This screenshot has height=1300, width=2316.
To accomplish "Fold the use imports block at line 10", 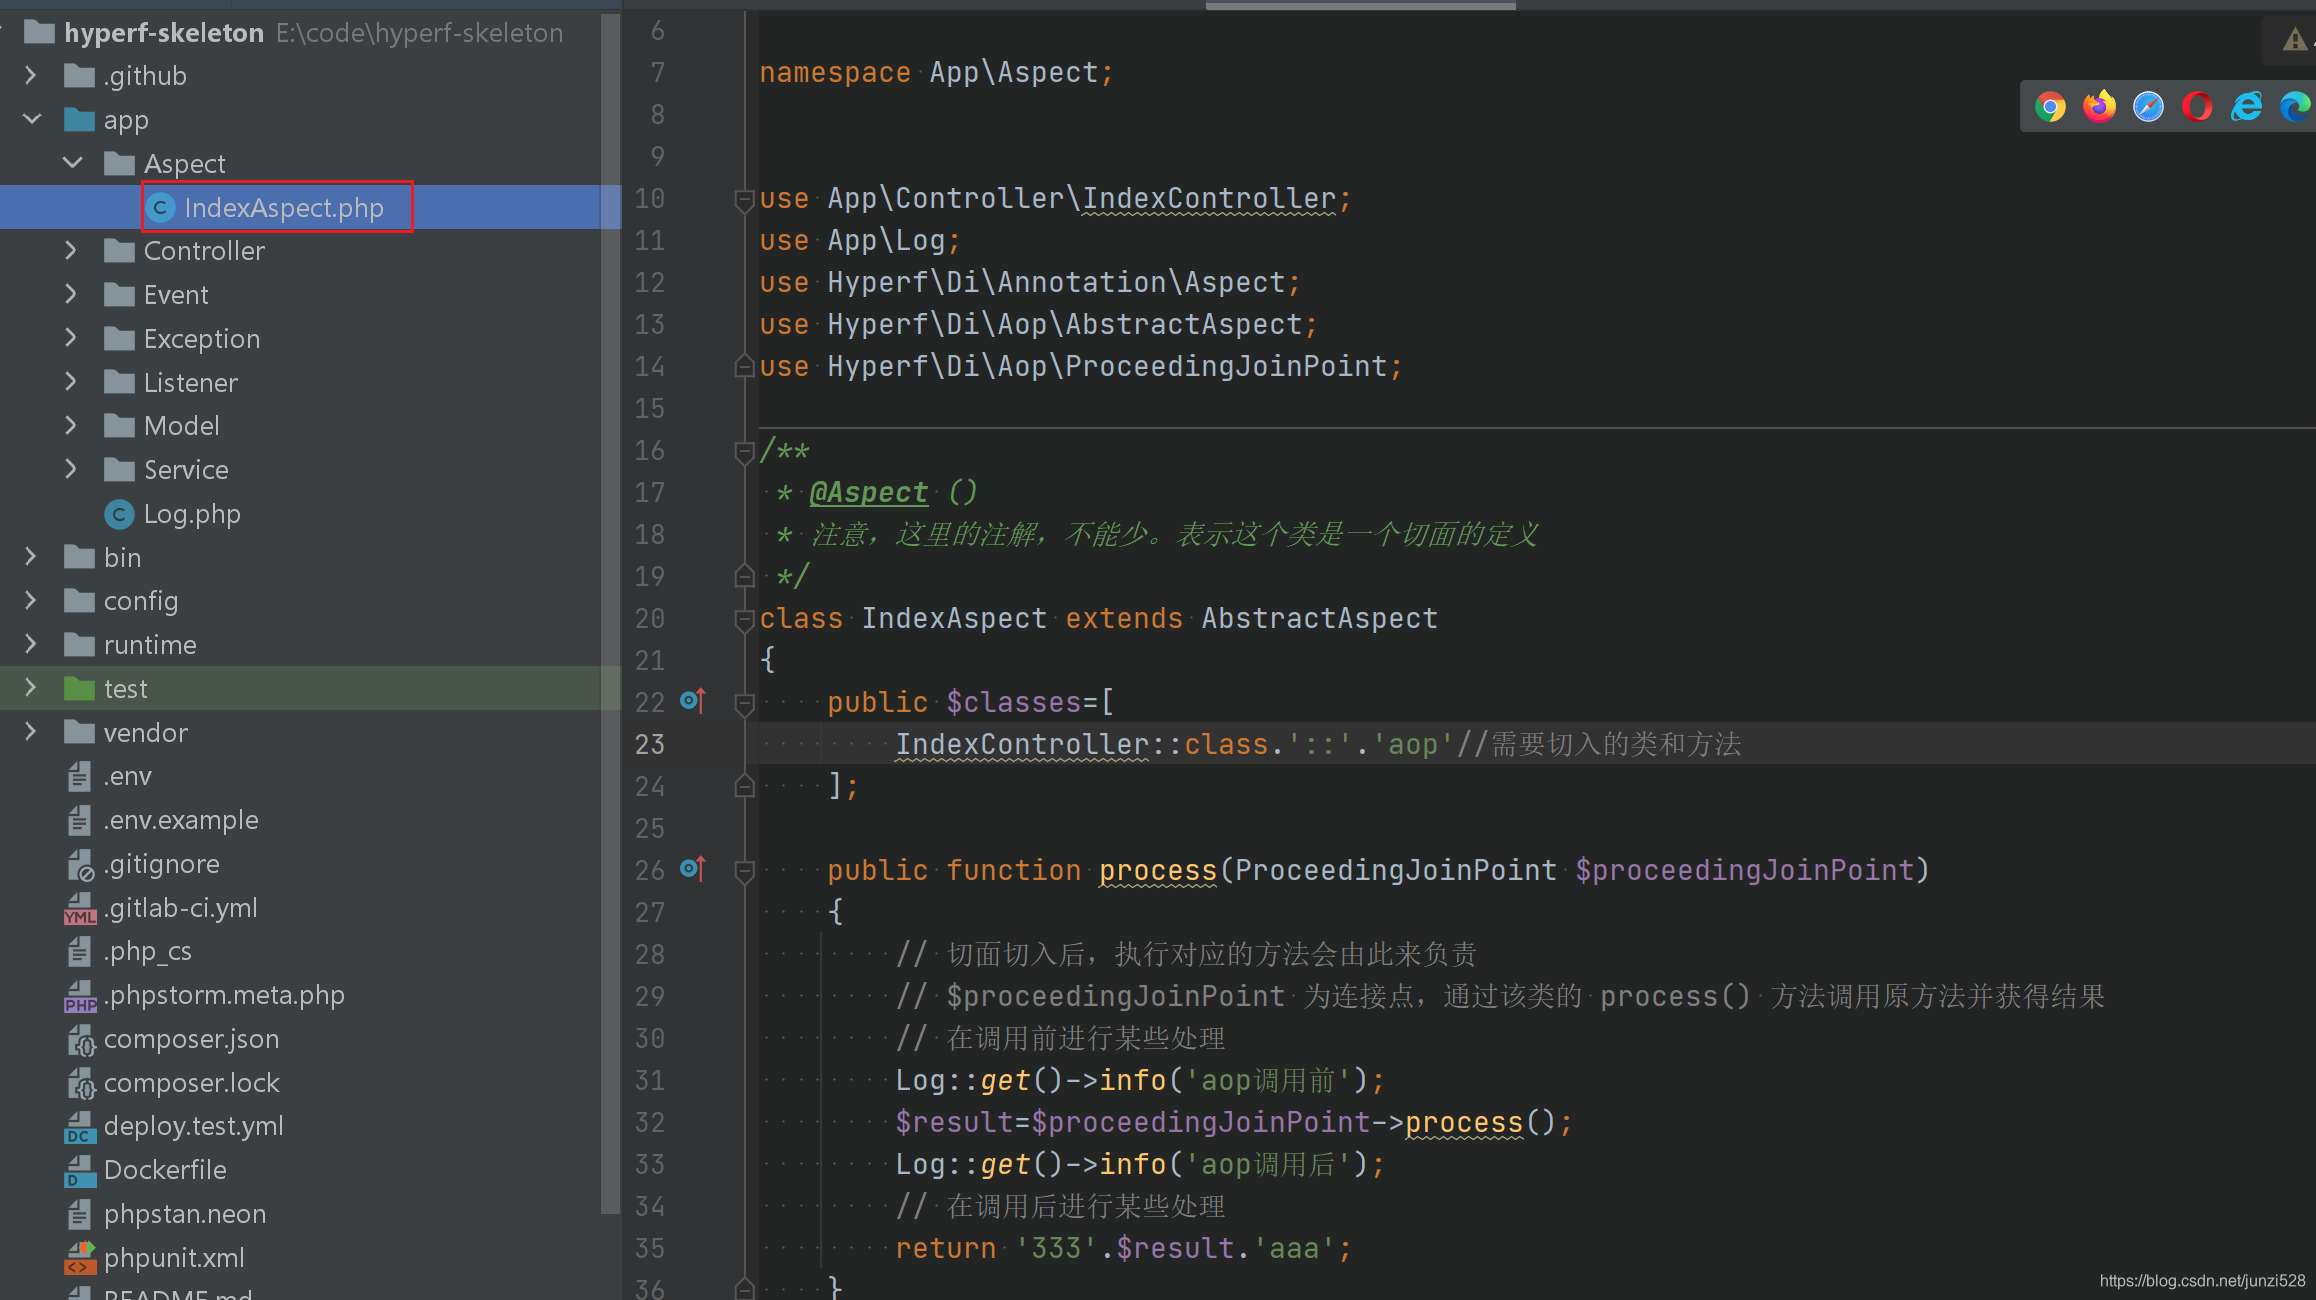I will (x=744, y=200).
